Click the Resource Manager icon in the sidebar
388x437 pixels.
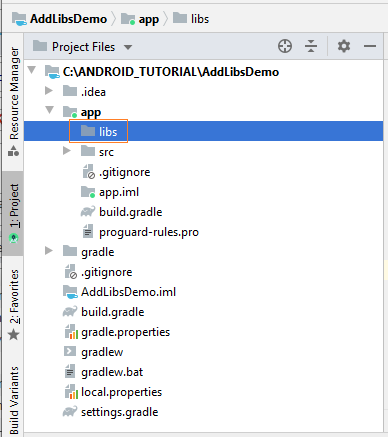14,151
